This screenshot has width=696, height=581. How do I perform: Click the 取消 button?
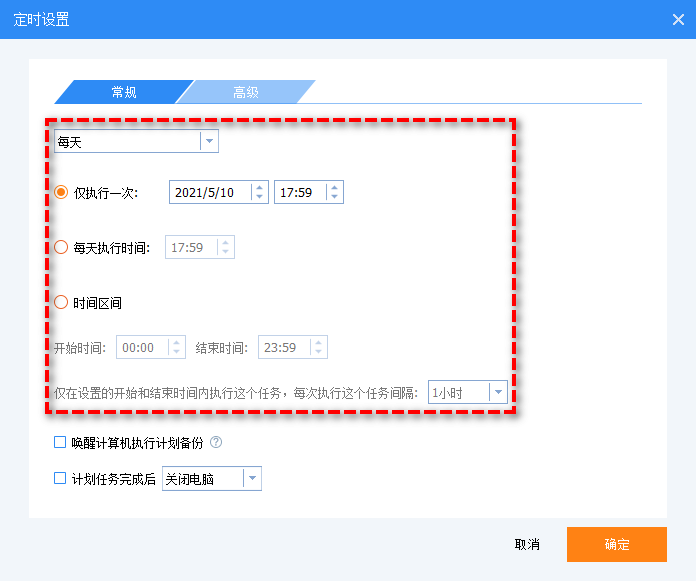coord(527,544)
